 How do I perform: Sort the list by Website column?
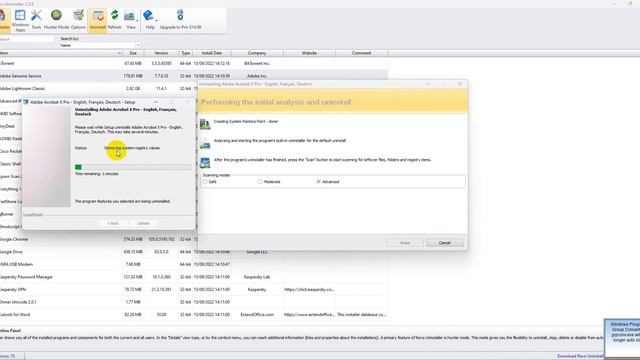[x=309, y=53]
